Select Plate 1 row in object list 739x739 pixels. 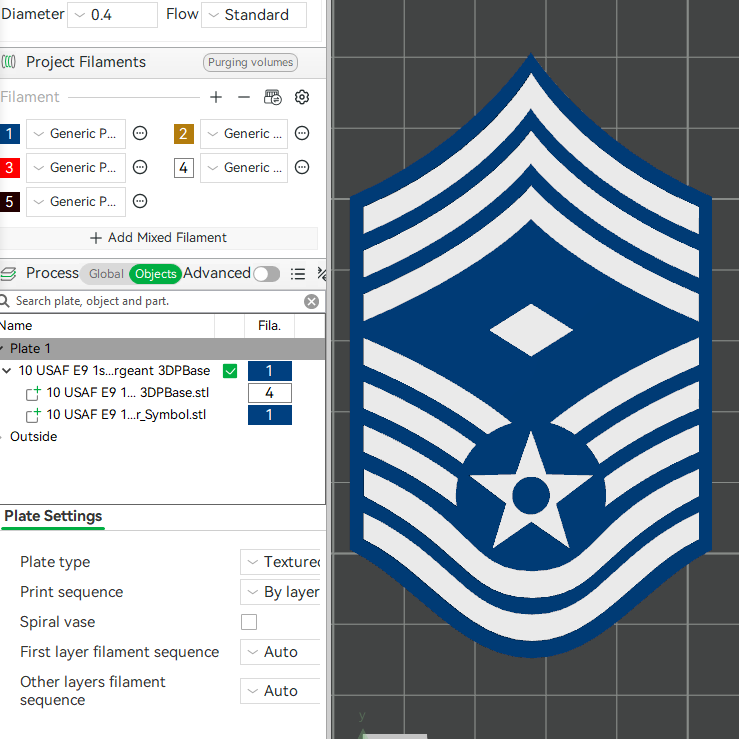point(162,349)
